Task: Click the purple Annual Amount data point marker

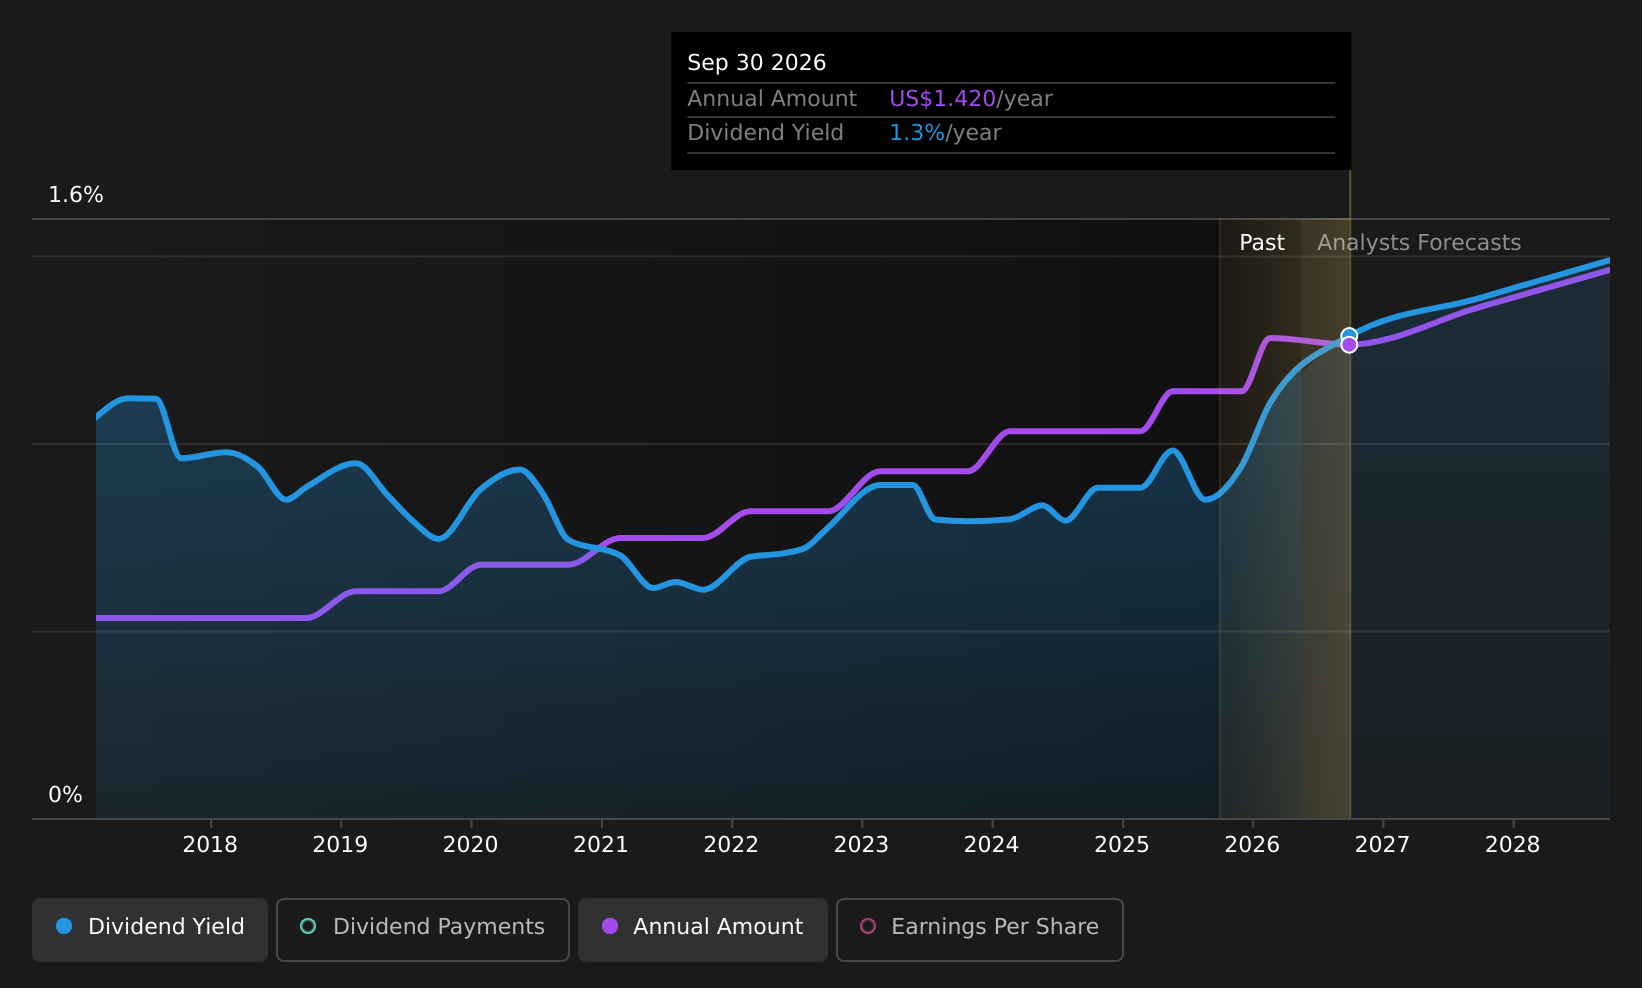Action: pos(1349,345)
